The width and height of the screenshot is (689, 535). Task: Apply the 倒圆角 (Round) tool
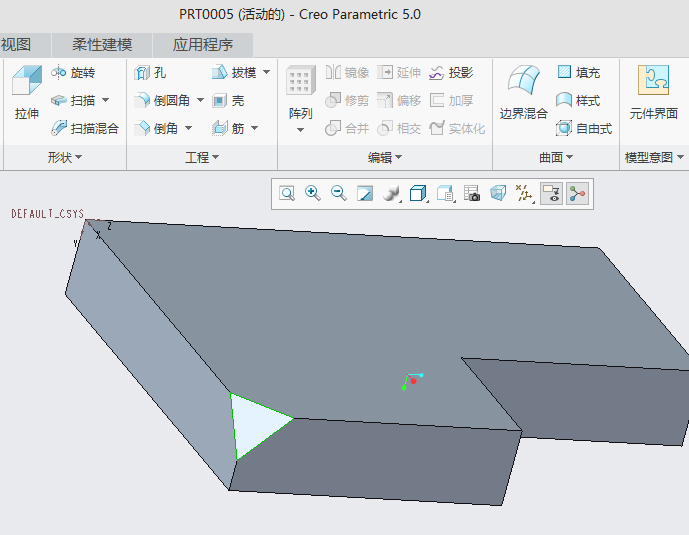pyautogui.click(x=162, y=101)
